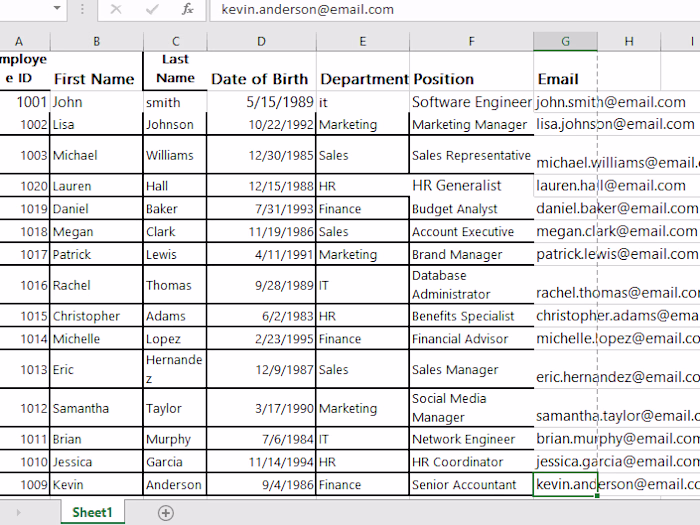700x525 pixels.
Task: Select the last name cell 'Lopez'
Action: click(x=175, y=338)
